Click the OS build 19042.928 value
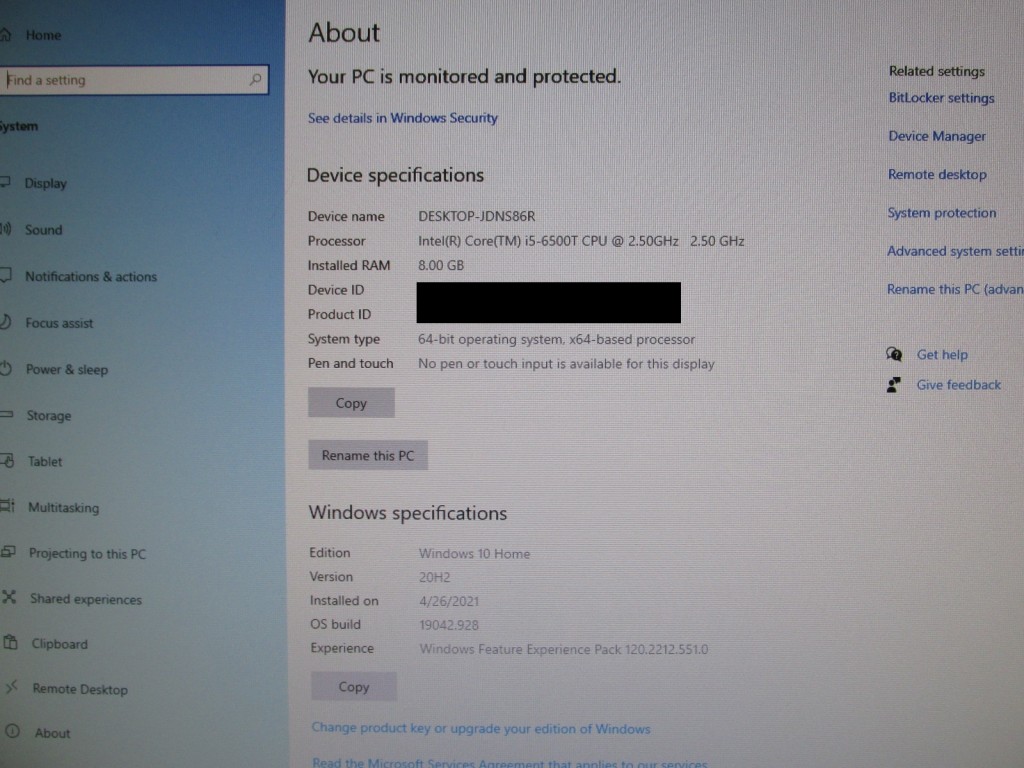The width and height of the screenshot is (1024, 768). point(449,625)
